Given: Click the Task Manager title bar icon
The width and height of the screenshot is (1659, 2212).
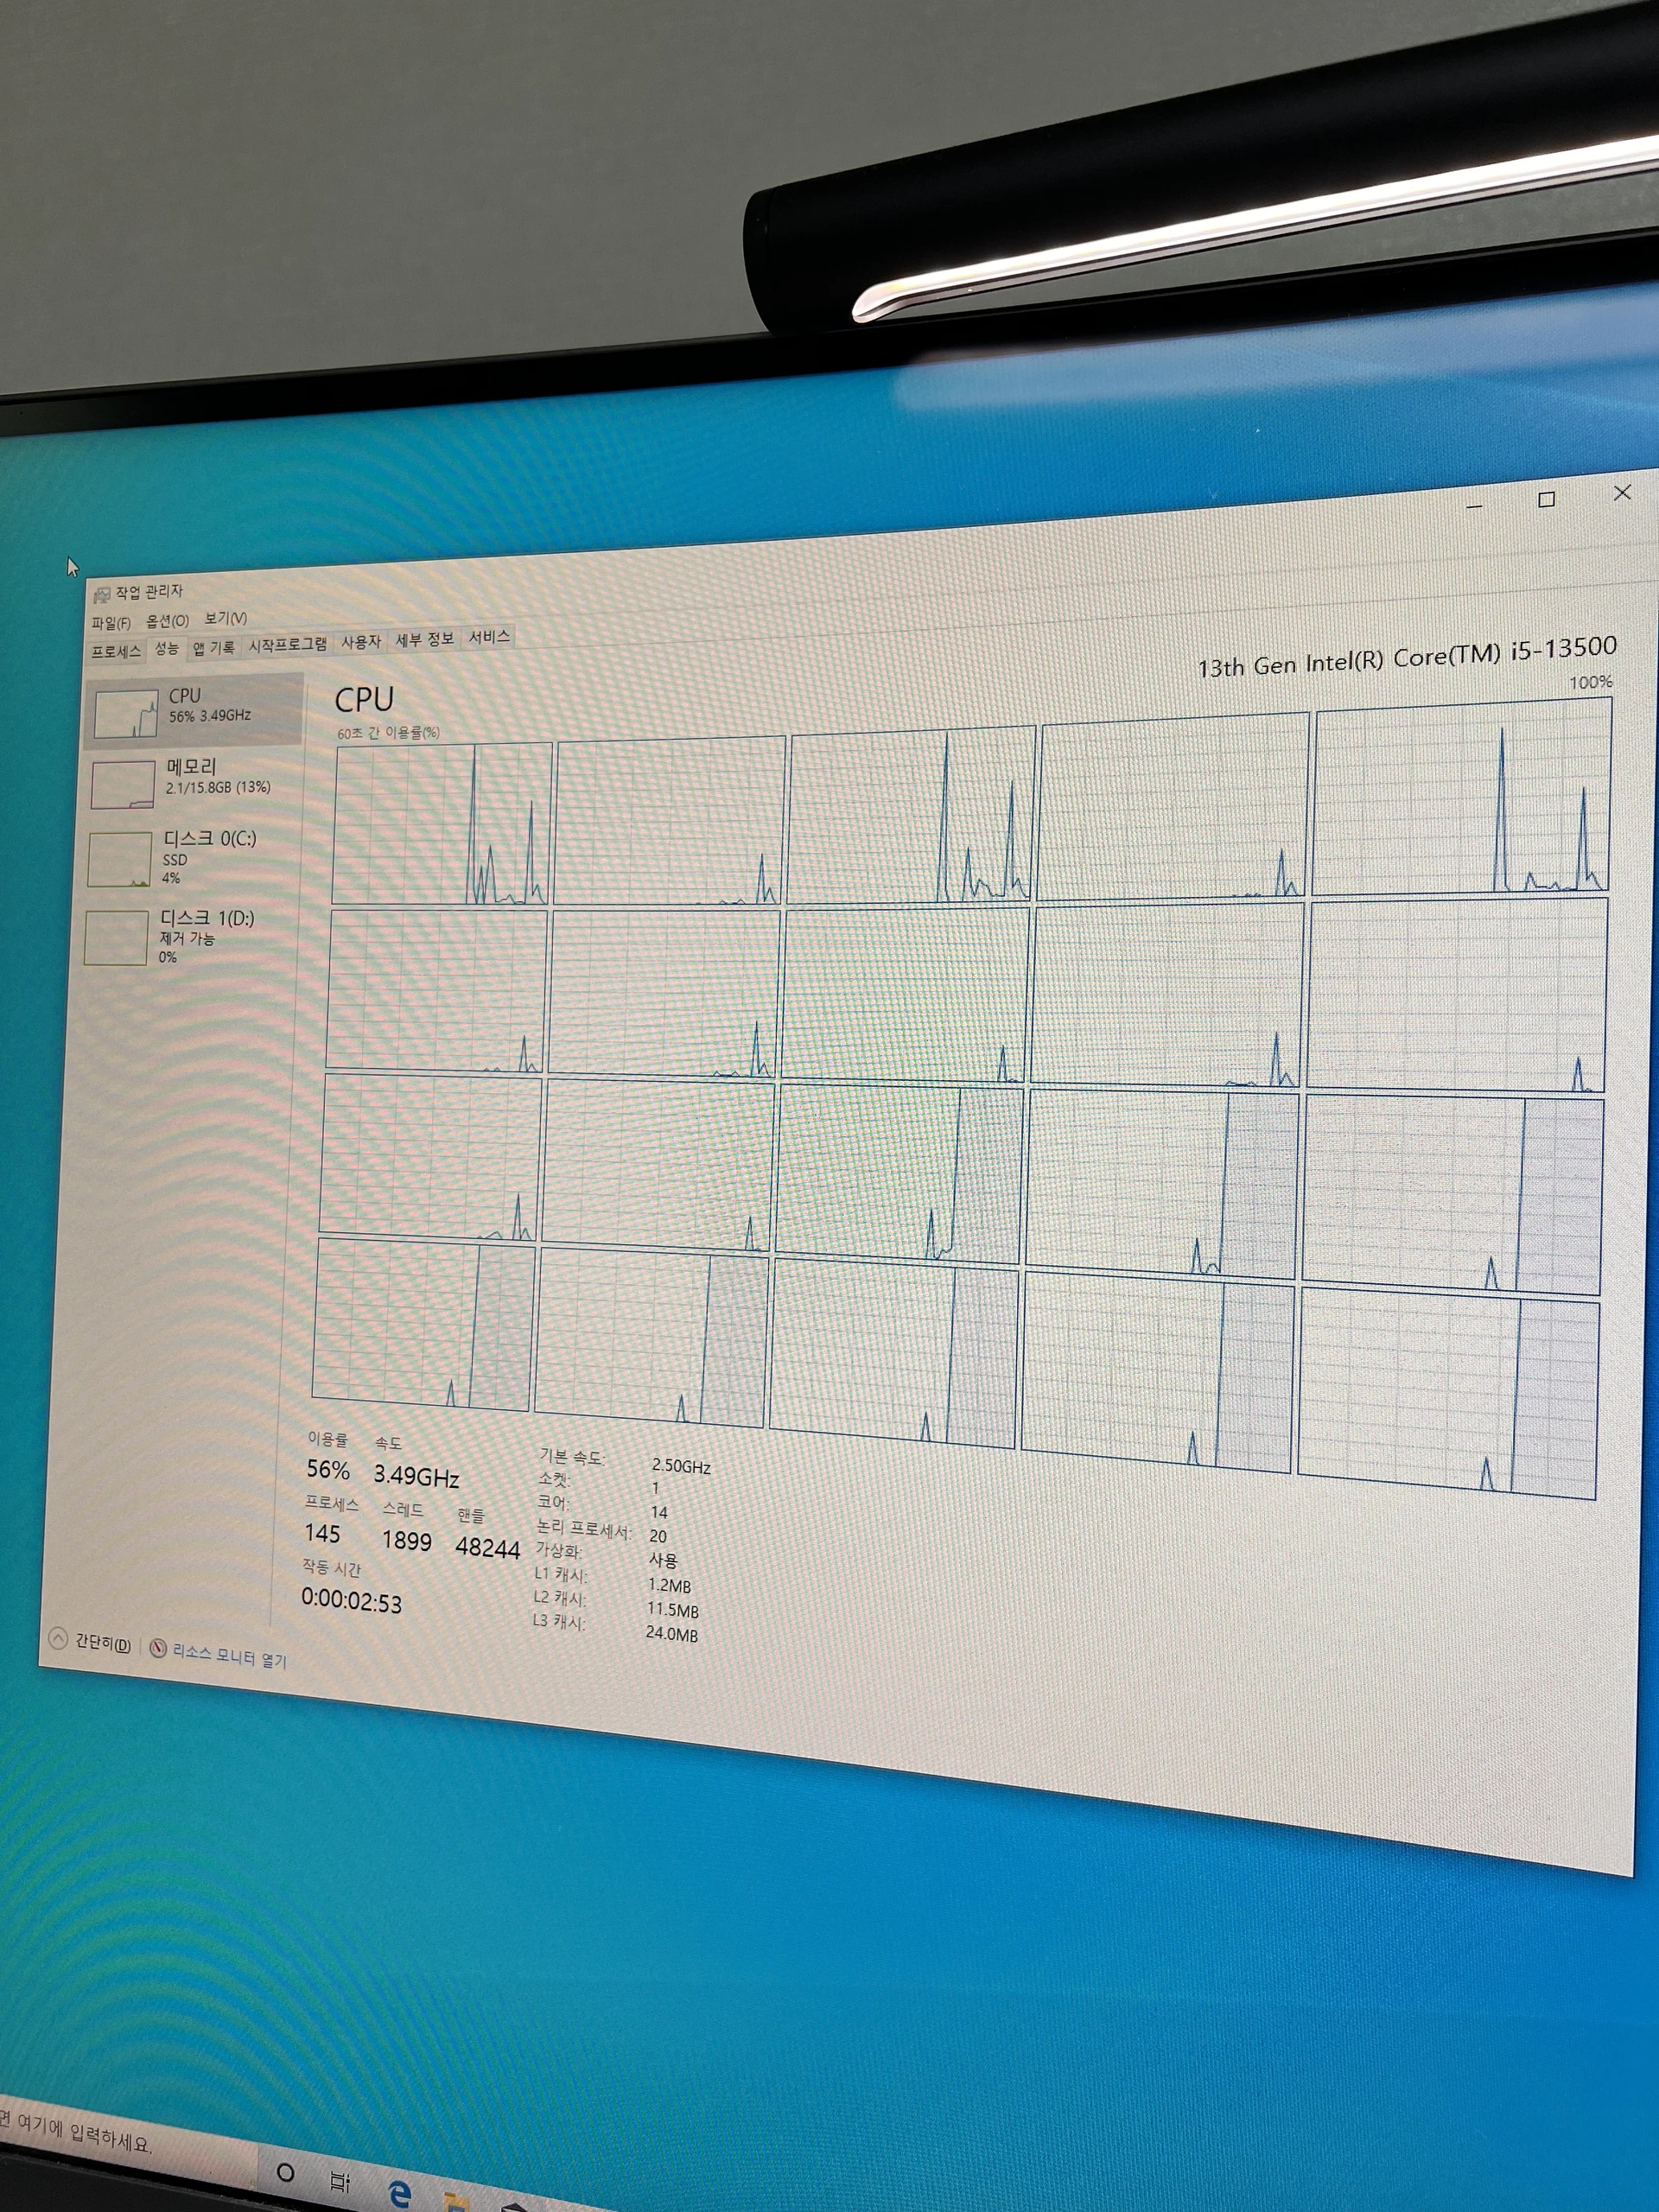Looking at the screenshot, I should click(x=101, y=596).
